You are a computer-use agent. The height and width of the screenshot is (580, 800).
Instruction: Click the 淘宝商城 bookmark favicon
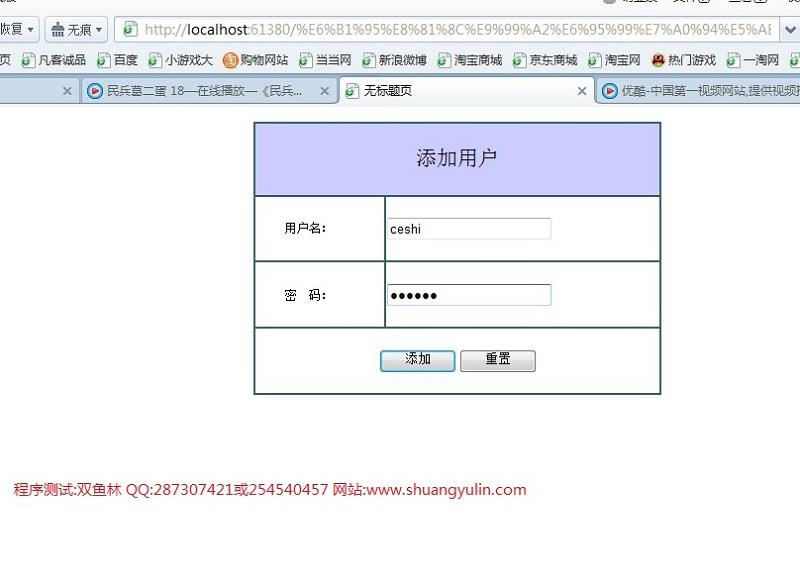pyautogui.click(x=444, y=61)
